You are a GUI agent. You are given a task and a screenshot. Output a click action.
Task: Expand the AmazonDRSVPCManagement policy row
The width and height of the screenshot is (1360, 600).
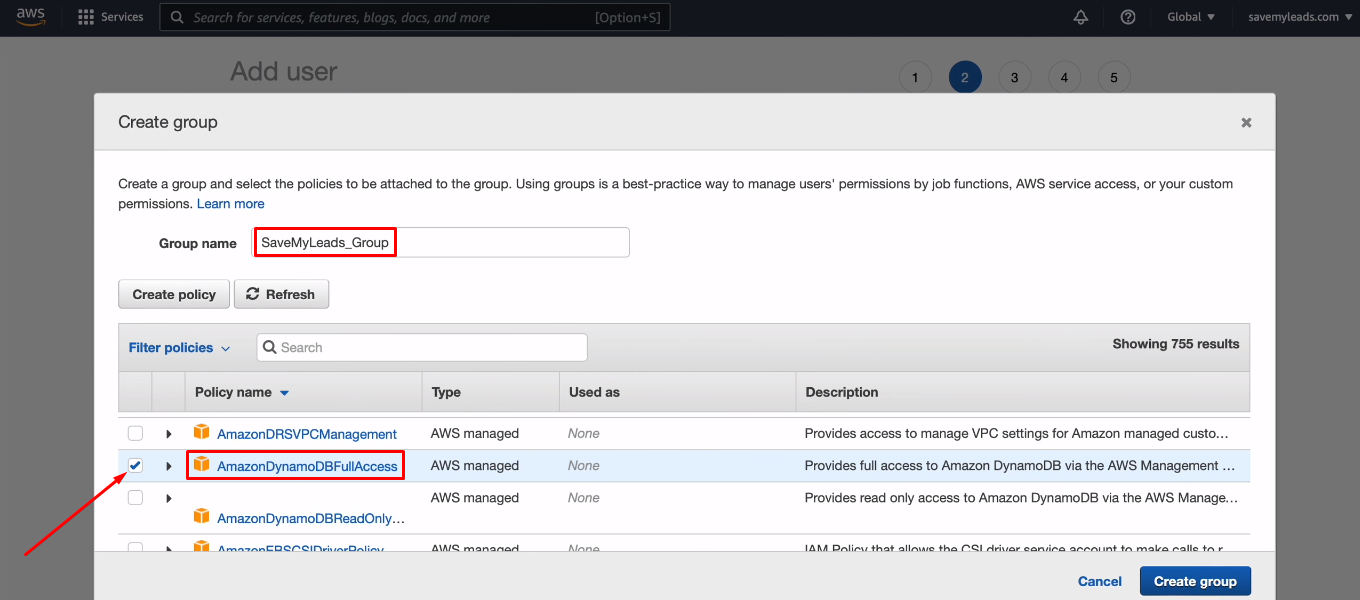[168, 434]
